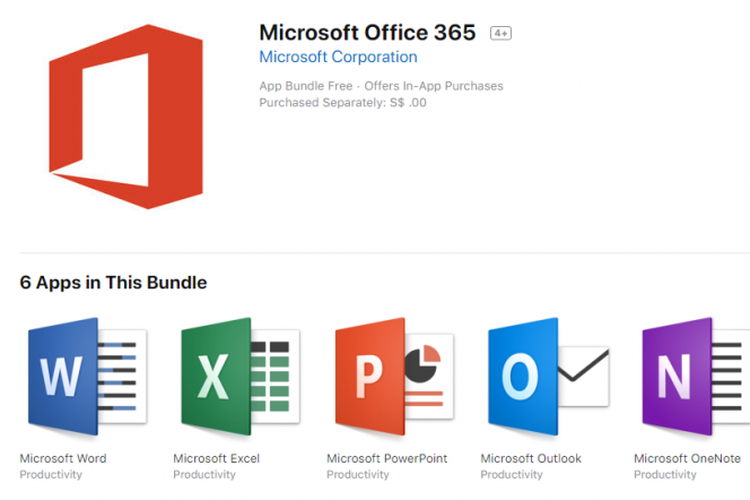The image size is (750, 500).
Task: Click the Microsoft Word name label
Action: 63,458
